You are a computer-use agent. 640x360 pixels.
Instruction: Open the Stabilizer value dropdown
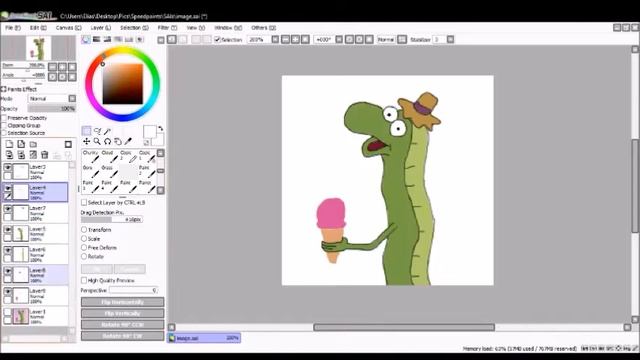(450, 39)
